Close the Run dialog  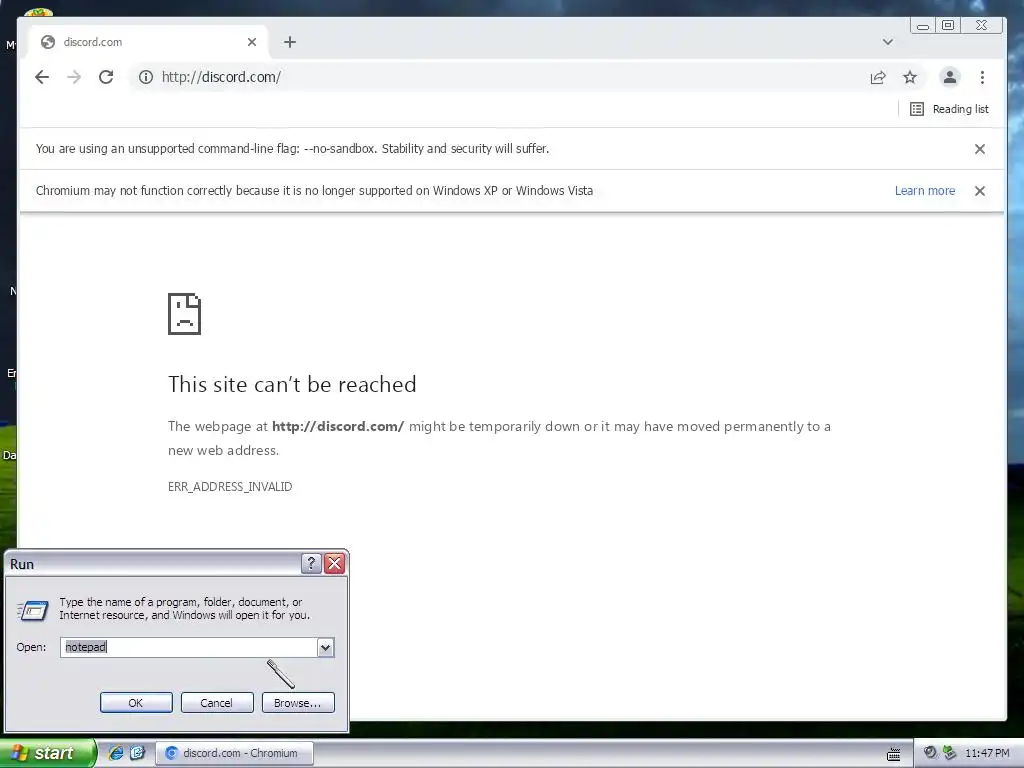coord(334,563)
